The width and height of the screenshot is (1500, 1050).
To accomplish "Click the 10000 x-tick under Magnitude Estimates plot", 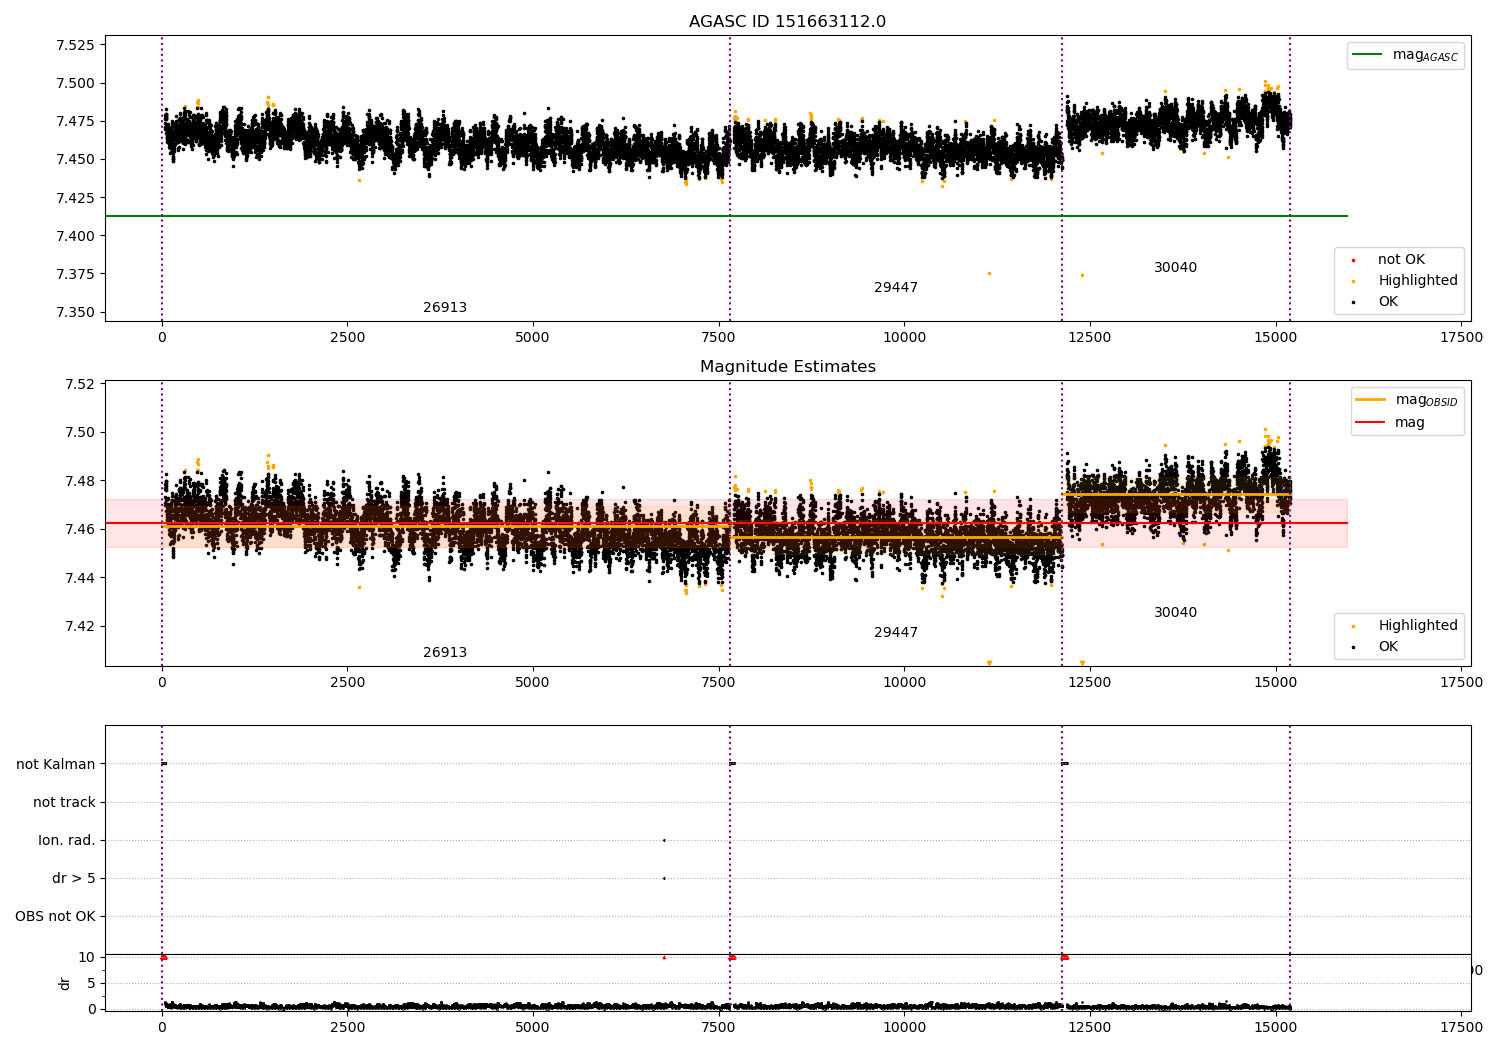I will point(904,683).
